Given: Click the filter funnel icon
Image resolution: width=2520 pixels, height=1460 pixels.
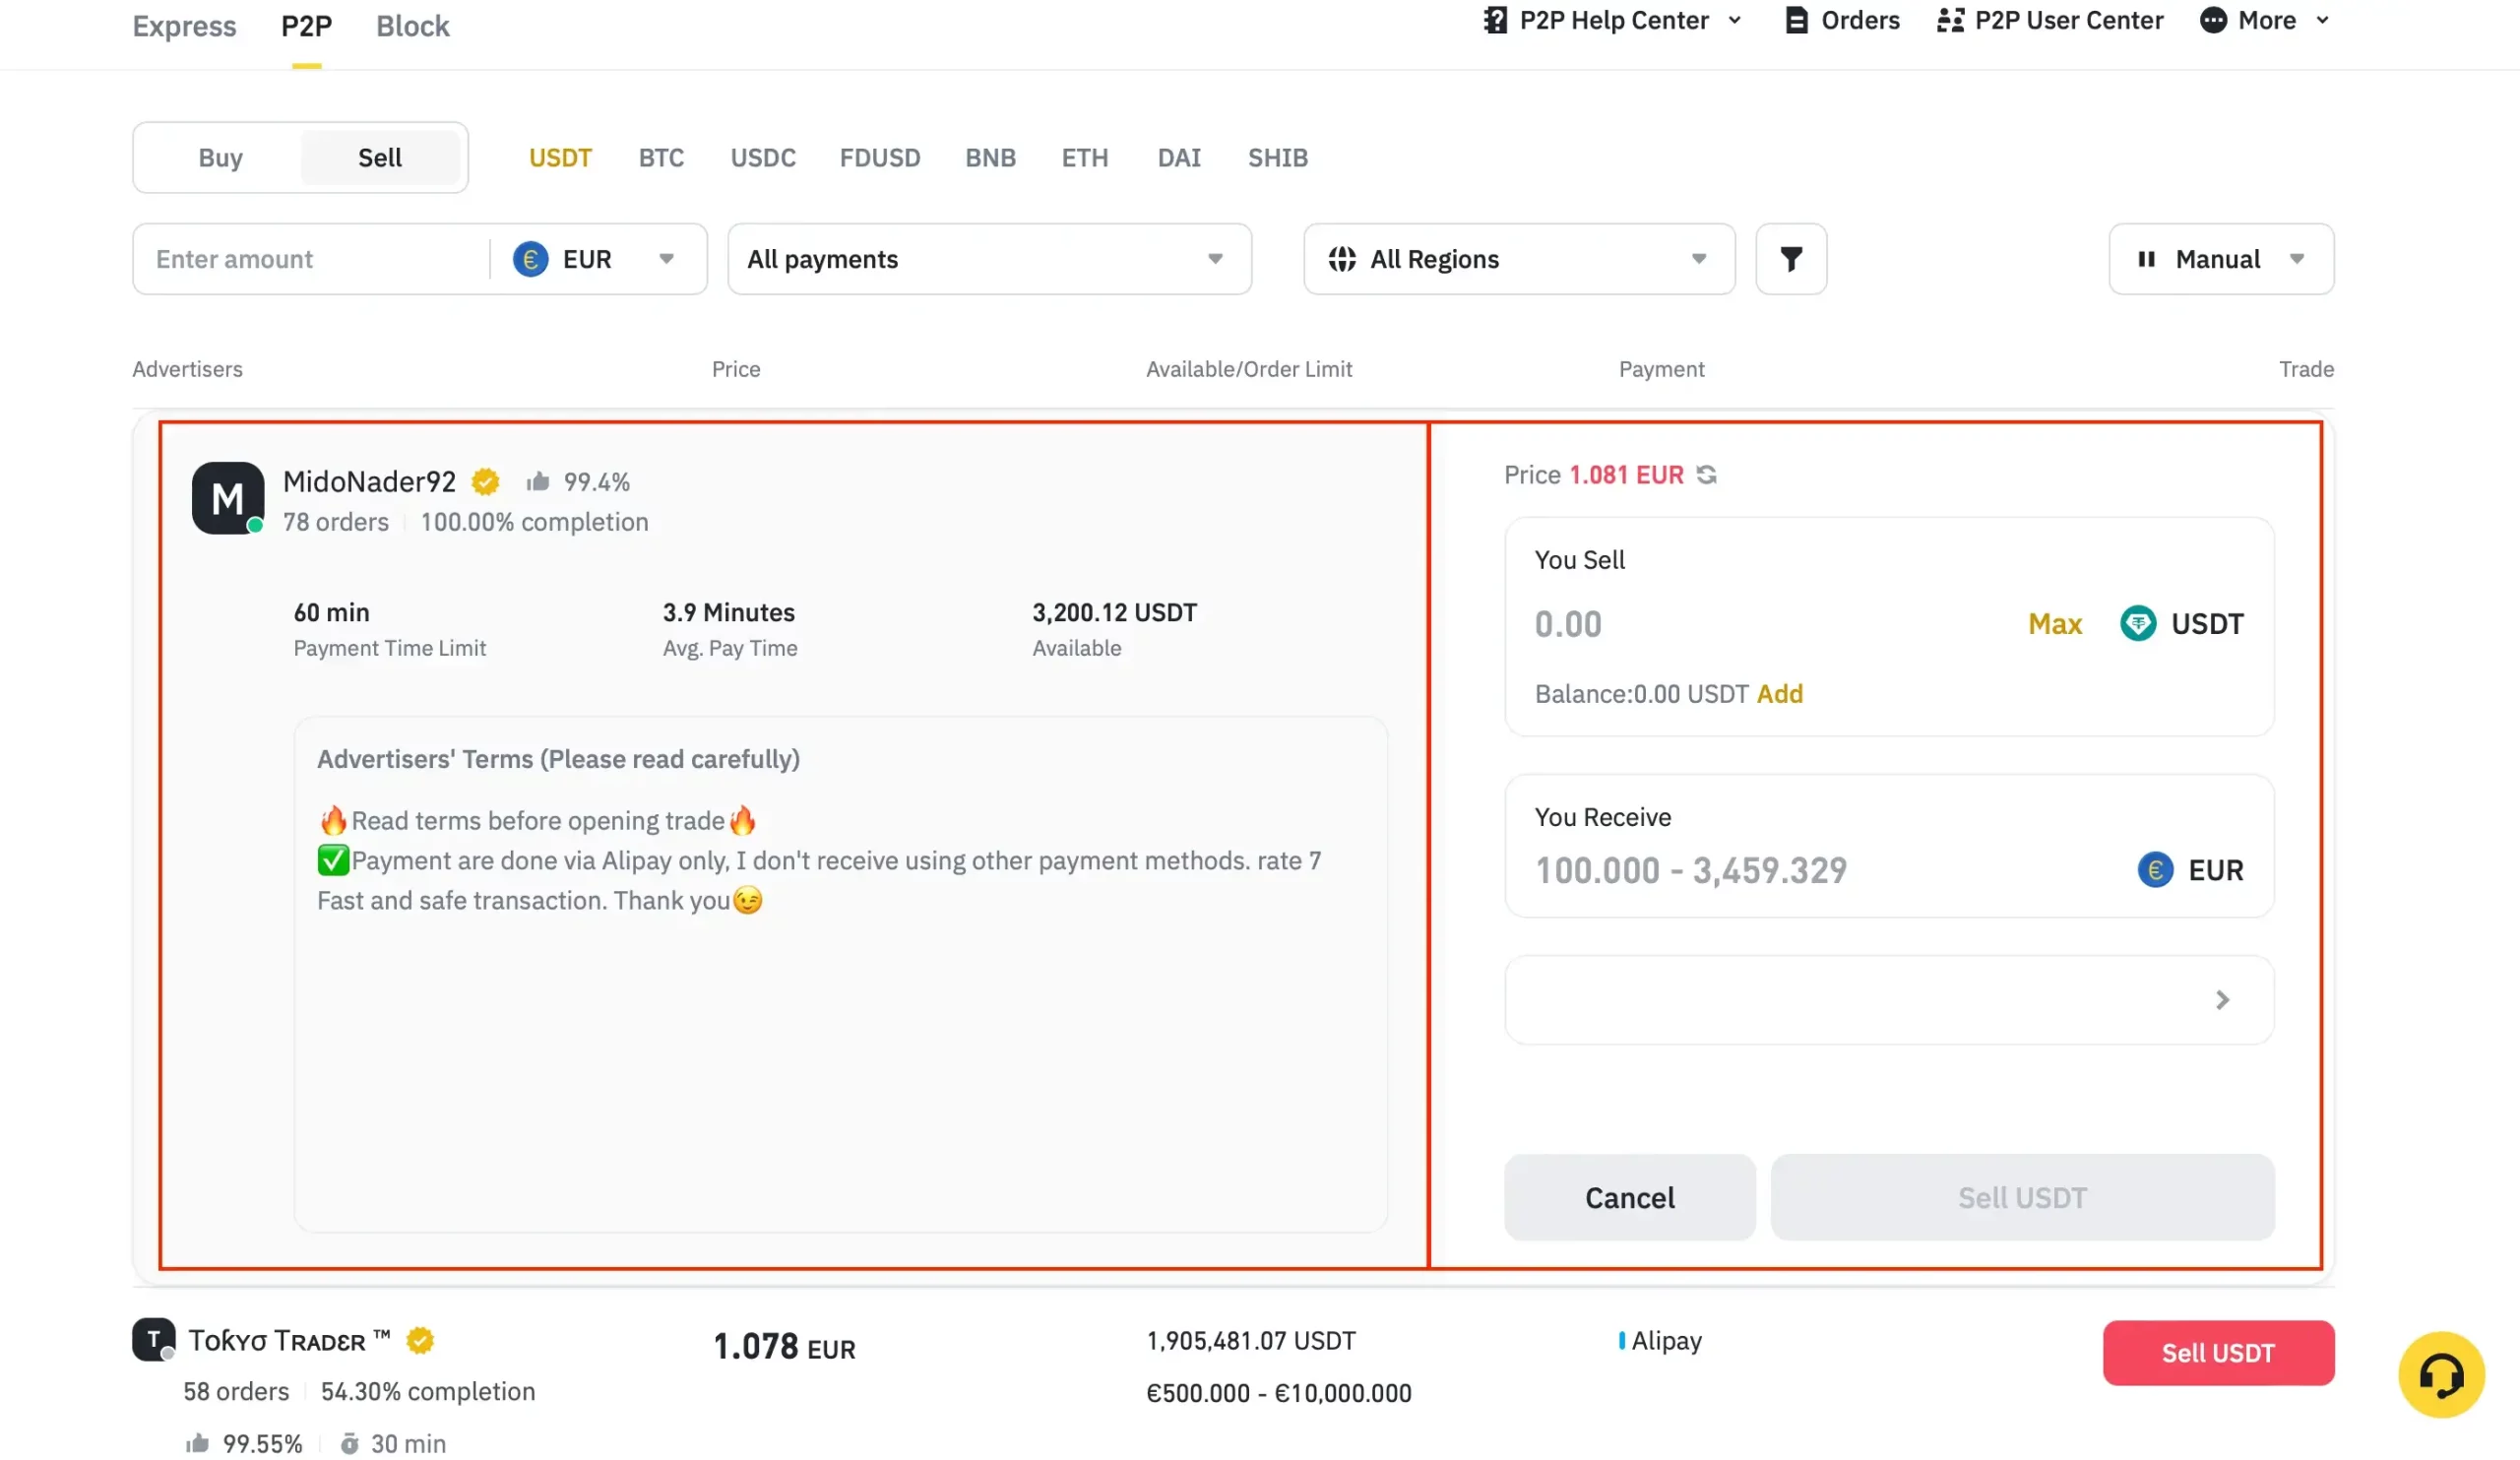Looking at the screenshot, I should pyautogui.click(x=1792, y=259).
